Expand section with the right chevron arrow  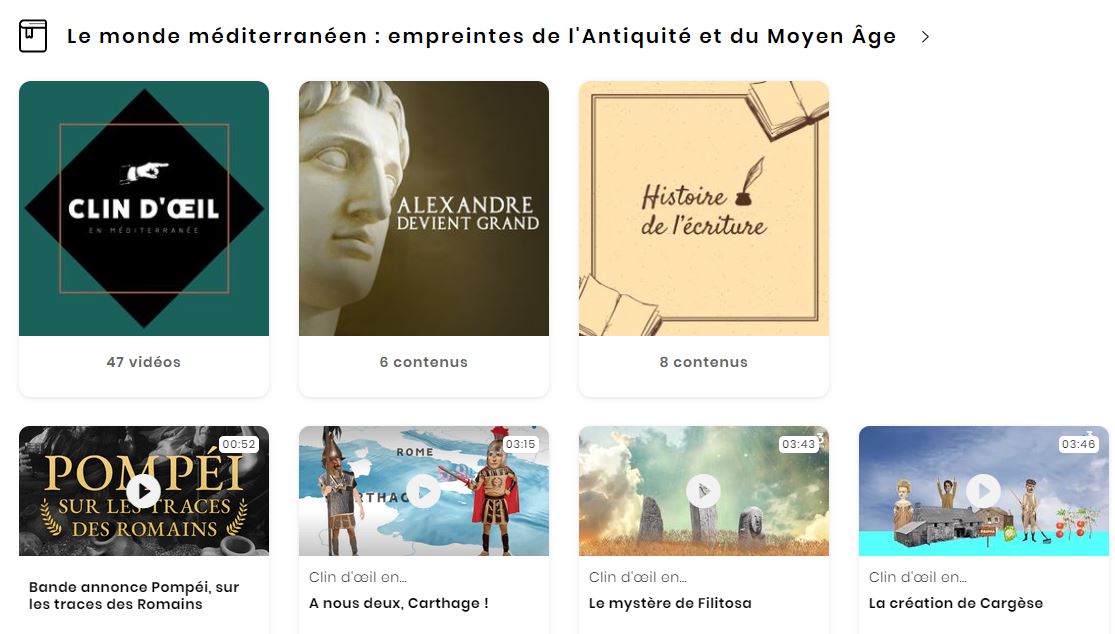[925, 37]
